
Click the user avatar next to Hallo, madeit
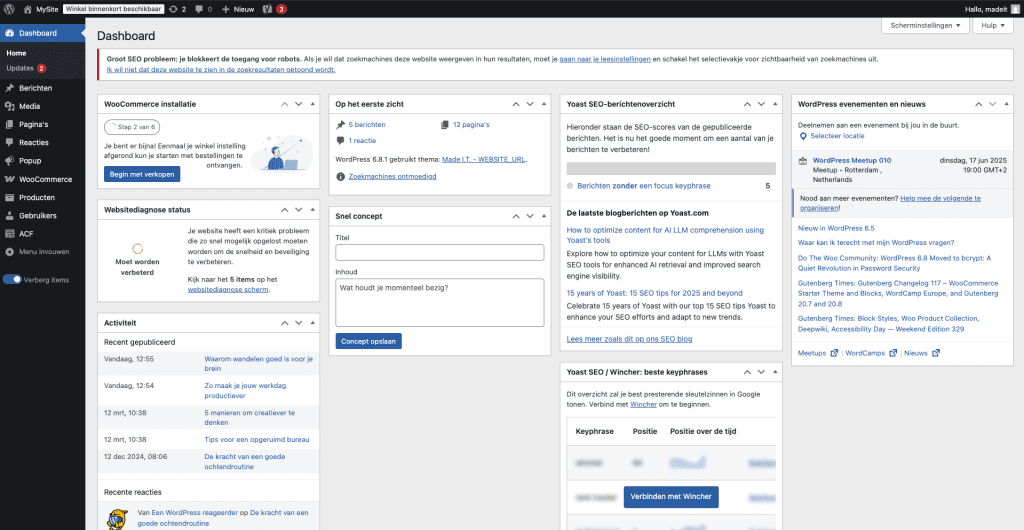(x=1014, y=9)
